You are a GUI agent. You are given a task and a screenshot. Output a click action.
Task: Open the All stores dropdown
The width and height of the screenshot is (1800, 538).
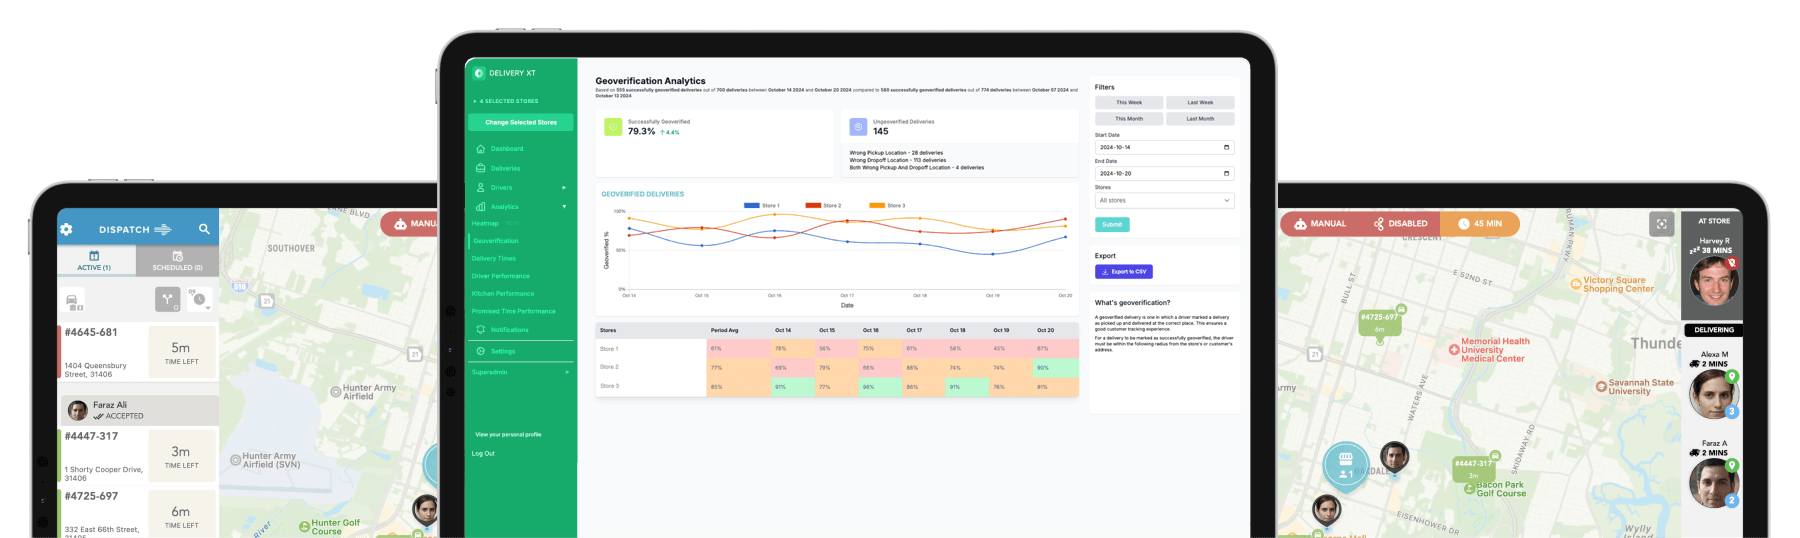pos(1164,201)
